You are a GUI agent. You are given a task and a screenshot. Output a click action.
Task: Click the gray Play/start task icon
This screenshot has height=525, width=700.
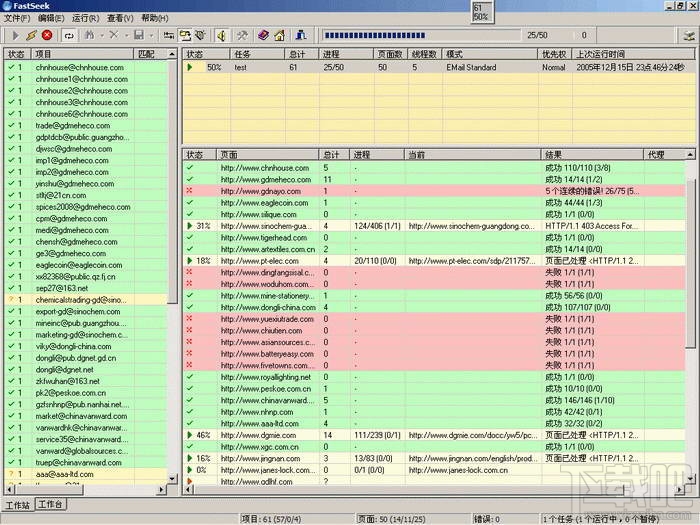tap(15, 35)
